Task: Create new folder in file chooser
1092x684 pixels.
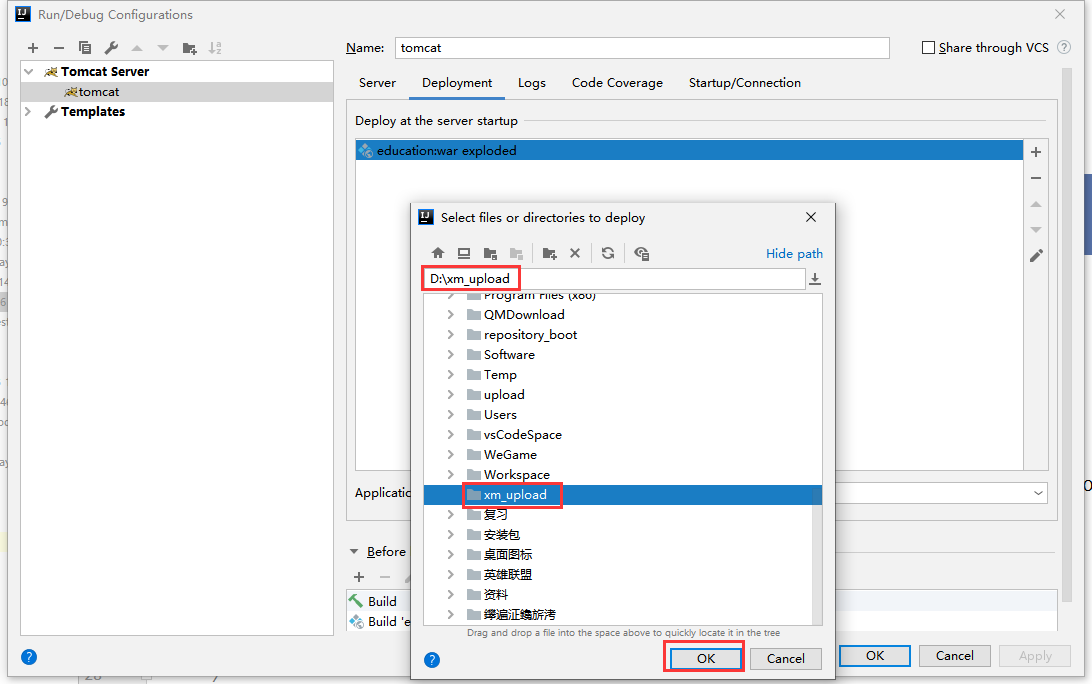Action: click(x=549, y=253)
